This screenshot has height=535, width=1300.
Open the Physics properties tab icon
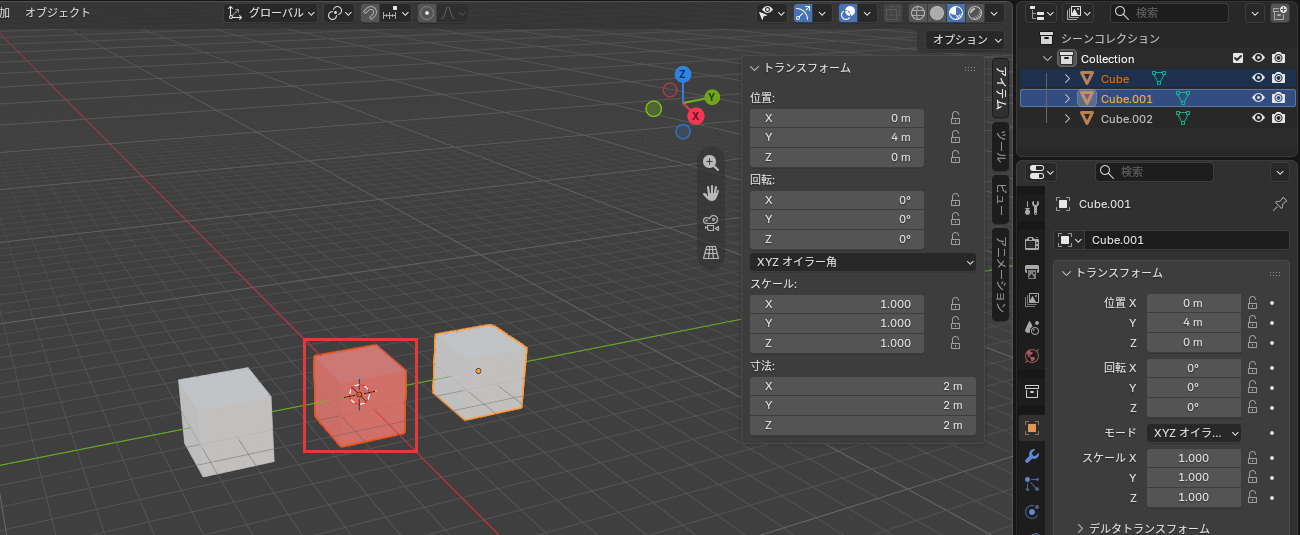(x=1032, y=512)
